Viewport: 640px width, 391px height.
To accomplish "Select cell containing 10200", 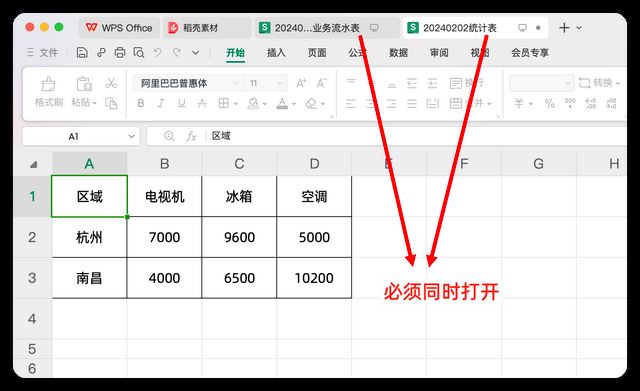I will point(314,278).
